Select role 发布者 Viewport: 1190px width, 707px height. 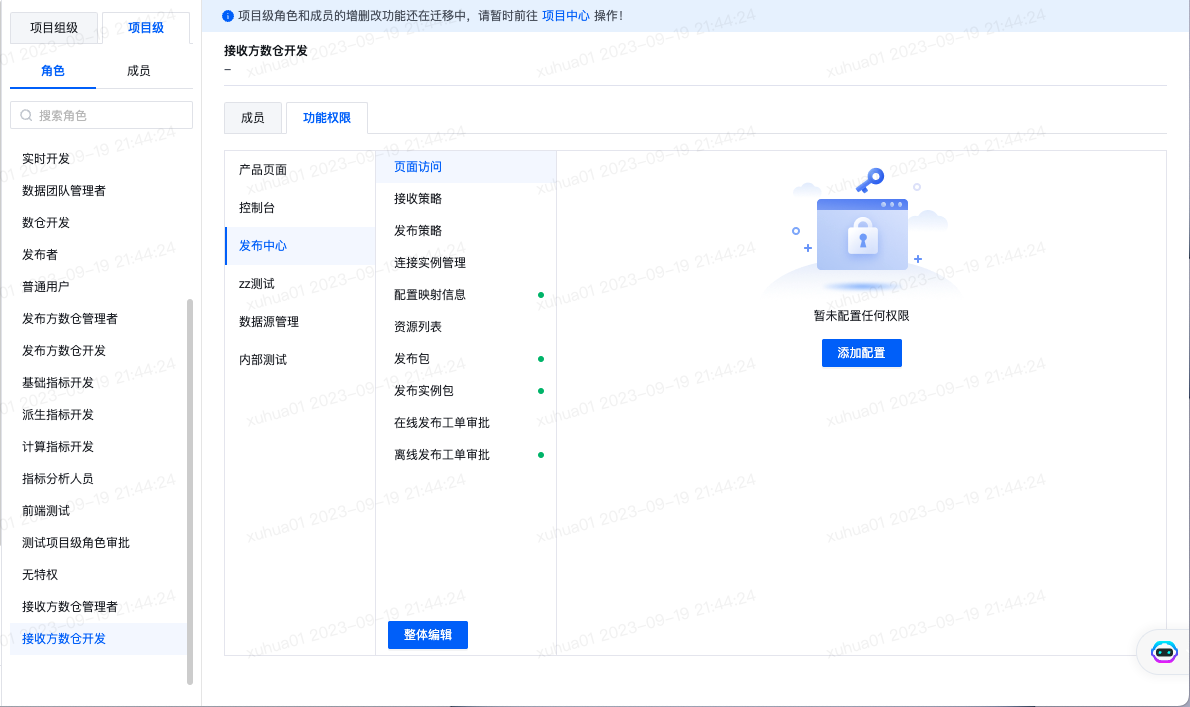point(98,255)
